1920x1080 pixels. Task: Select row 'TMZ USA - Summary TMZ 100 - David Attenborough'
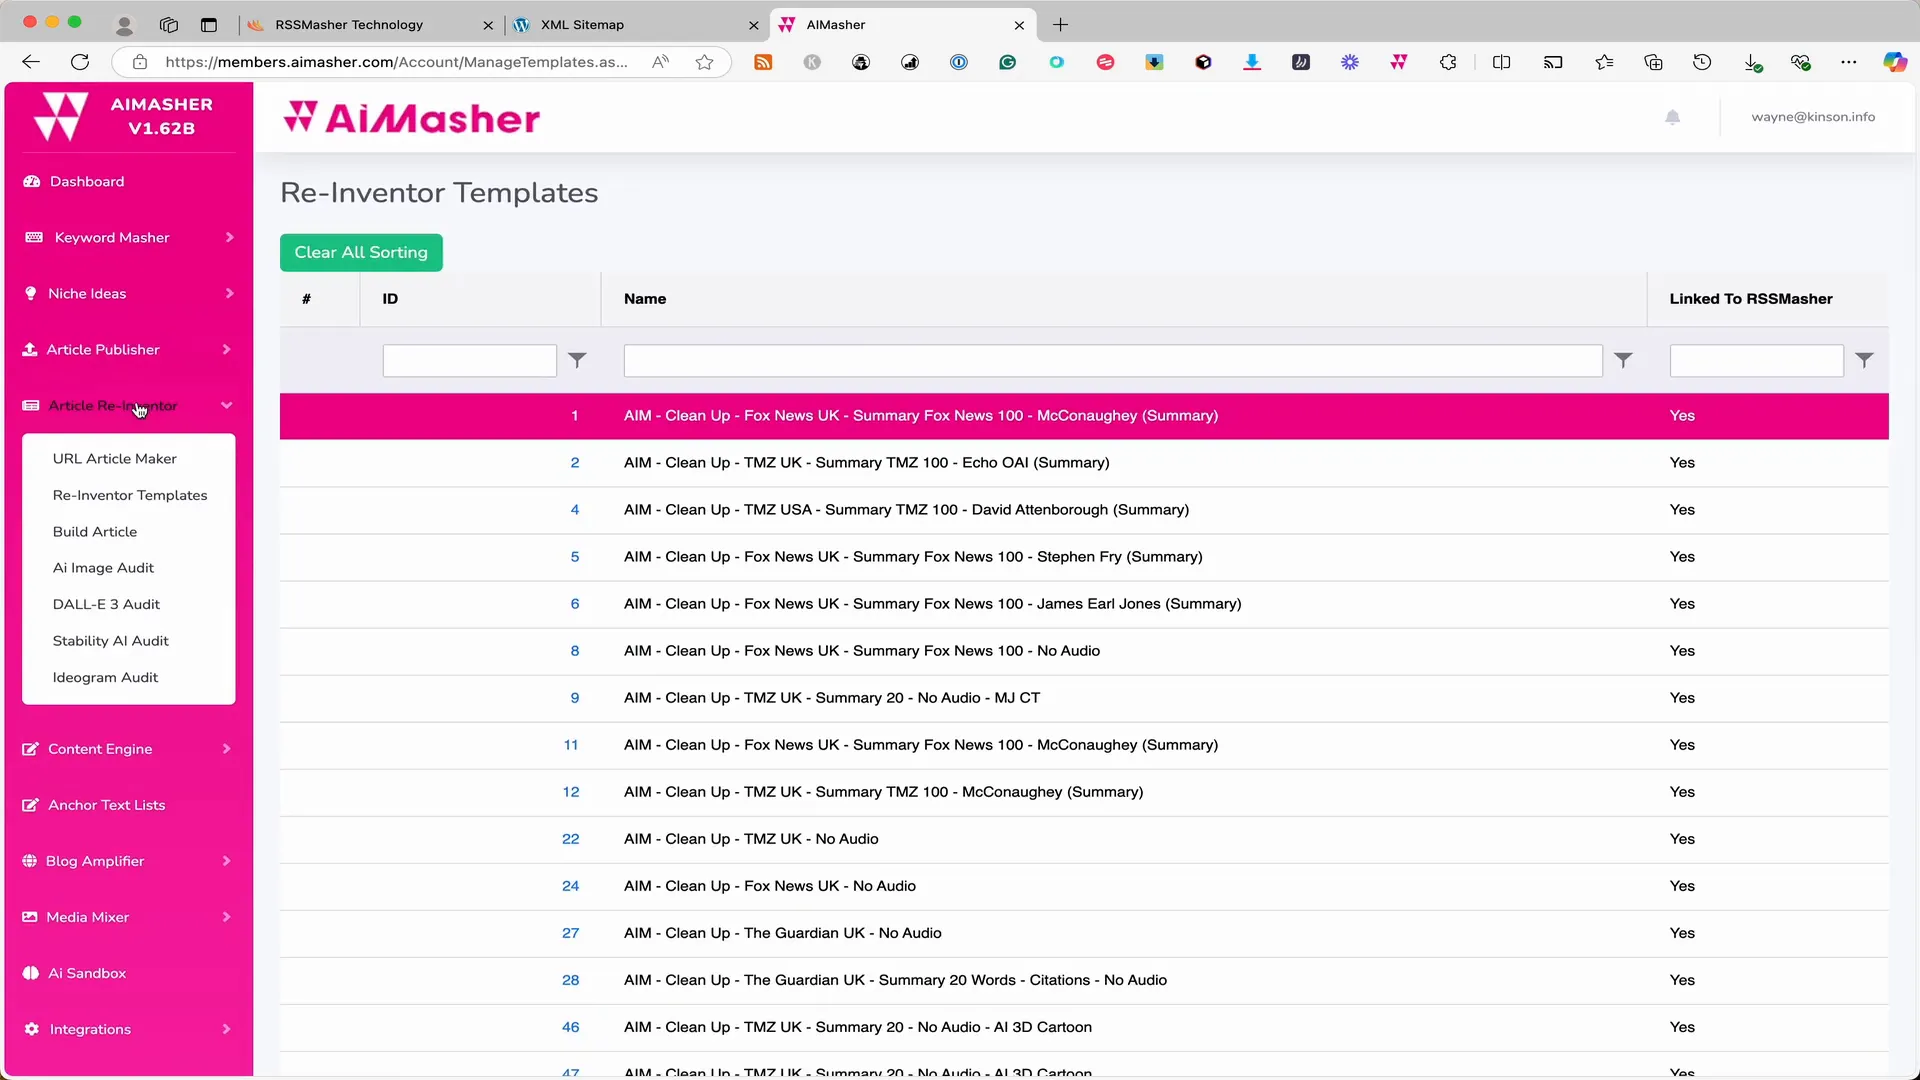coord(1084,510)
